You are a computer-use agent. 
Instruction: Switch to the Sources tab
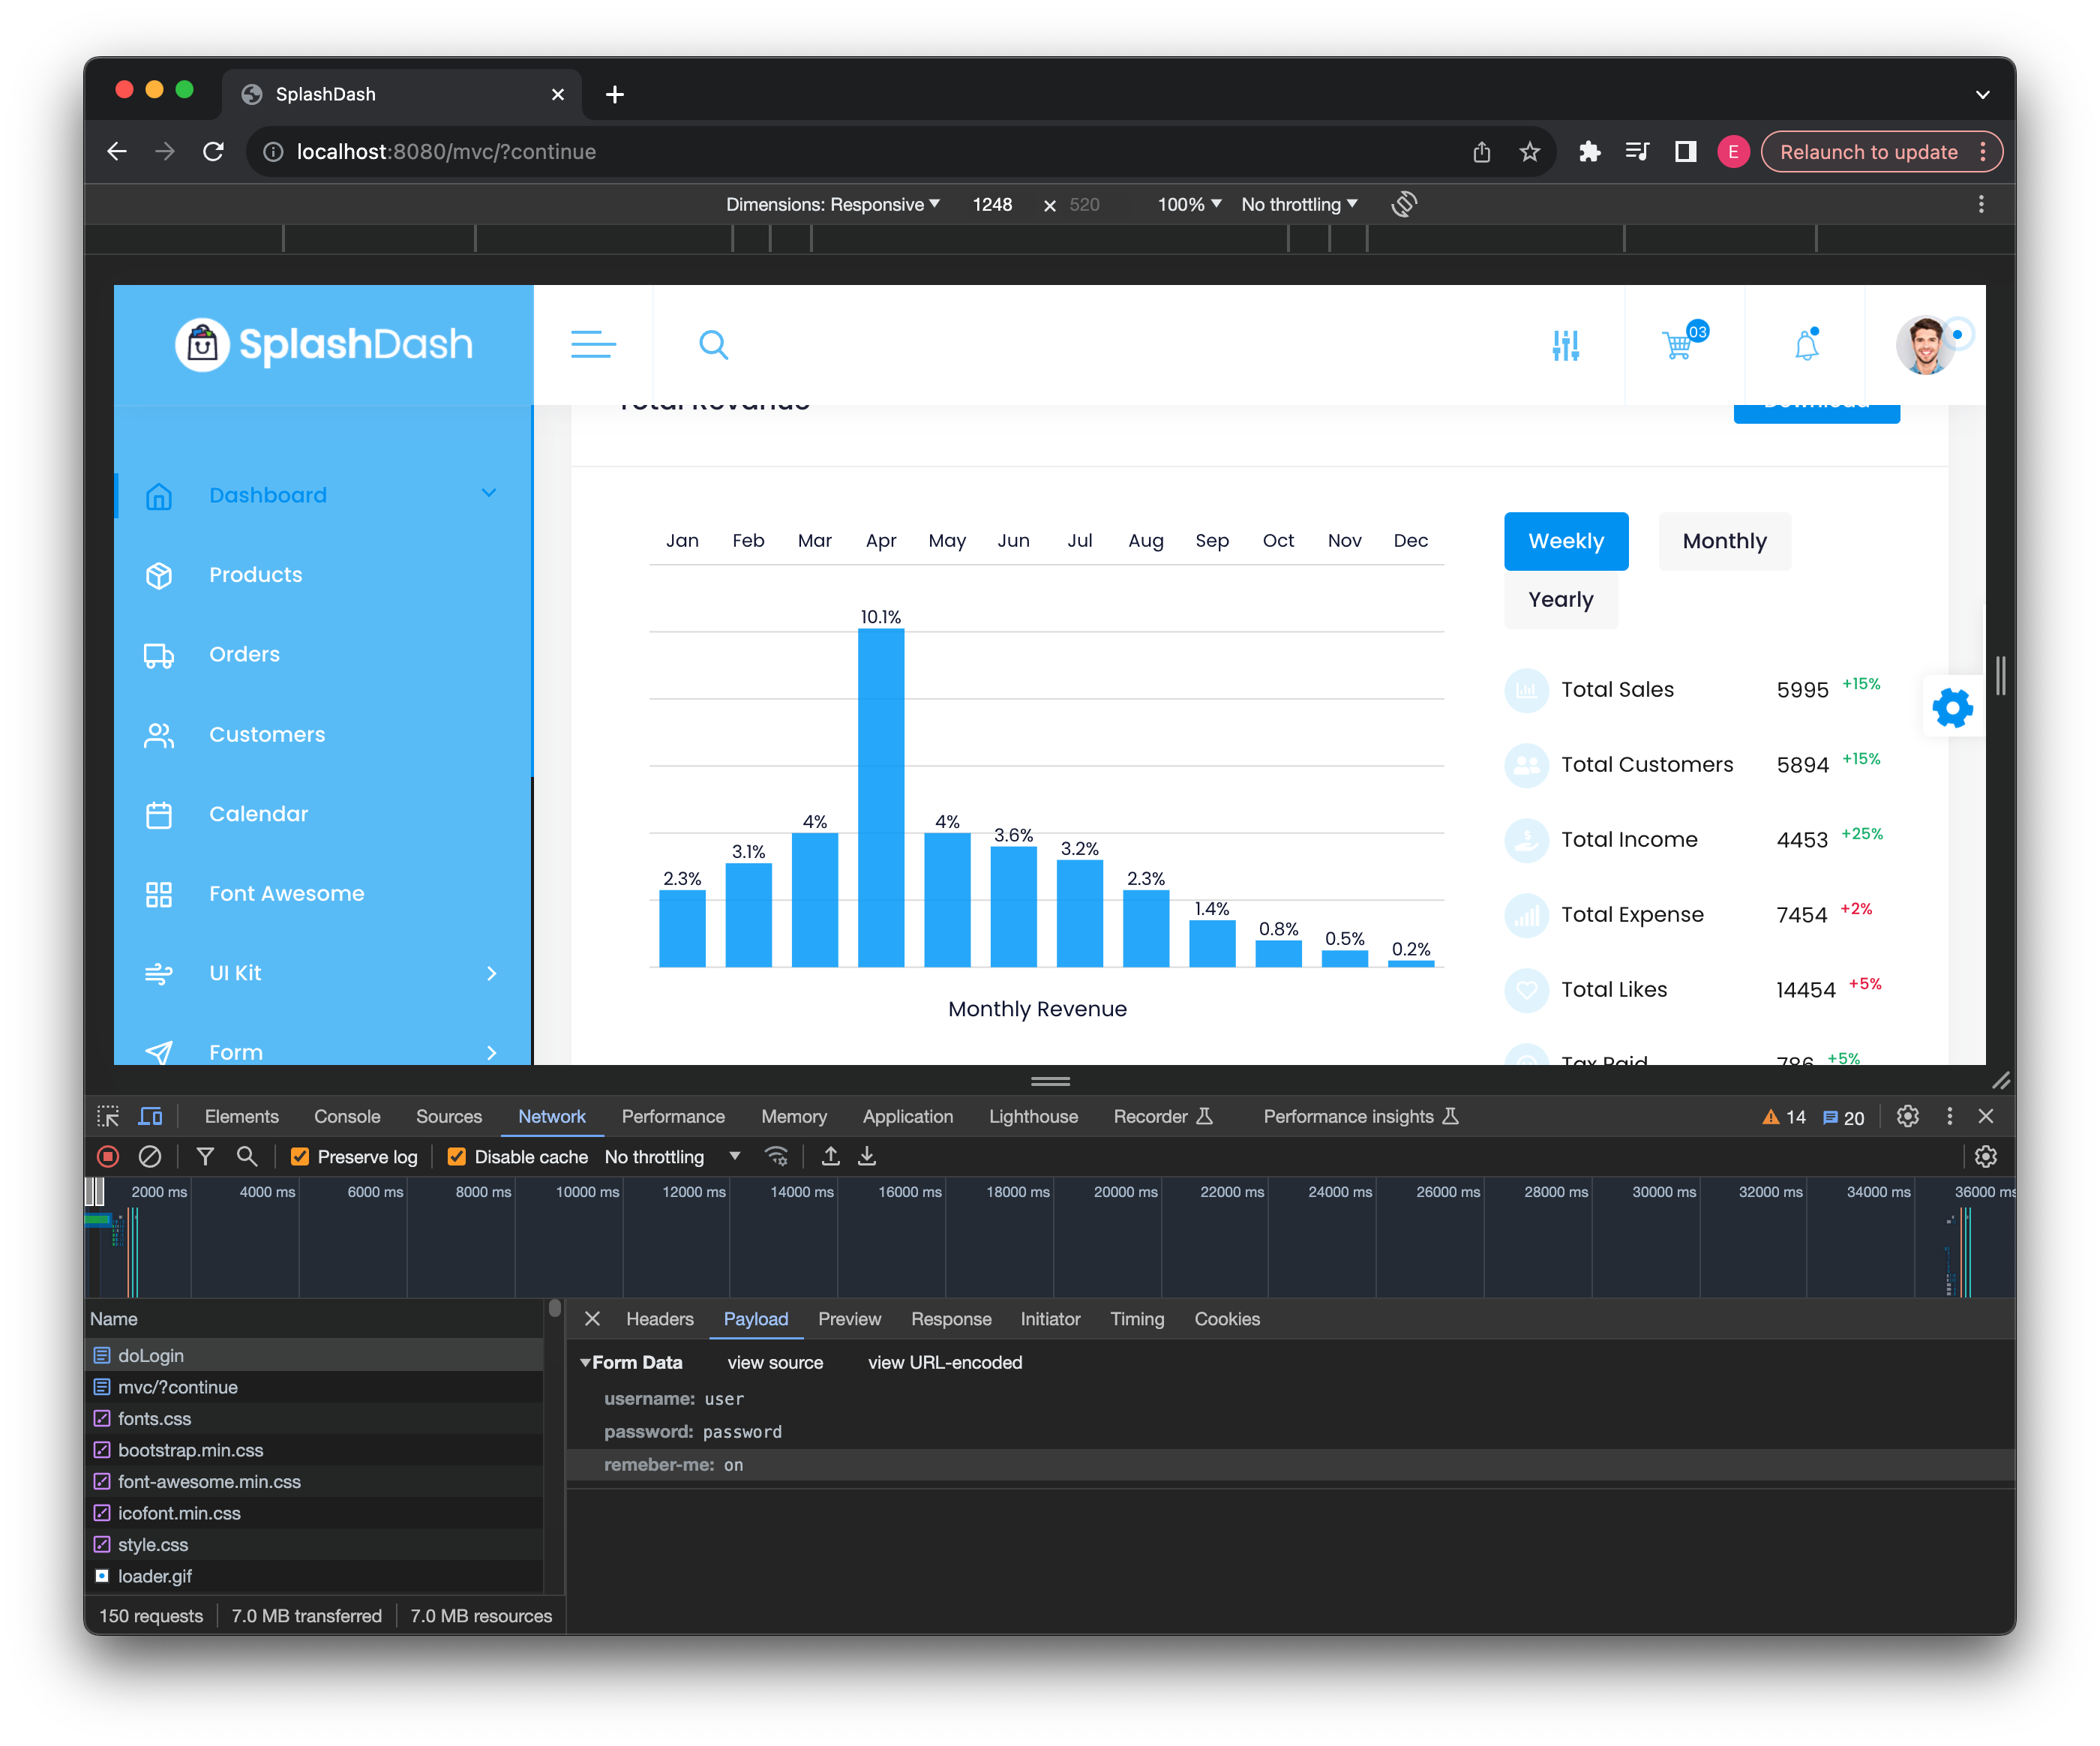[449, 1117]
